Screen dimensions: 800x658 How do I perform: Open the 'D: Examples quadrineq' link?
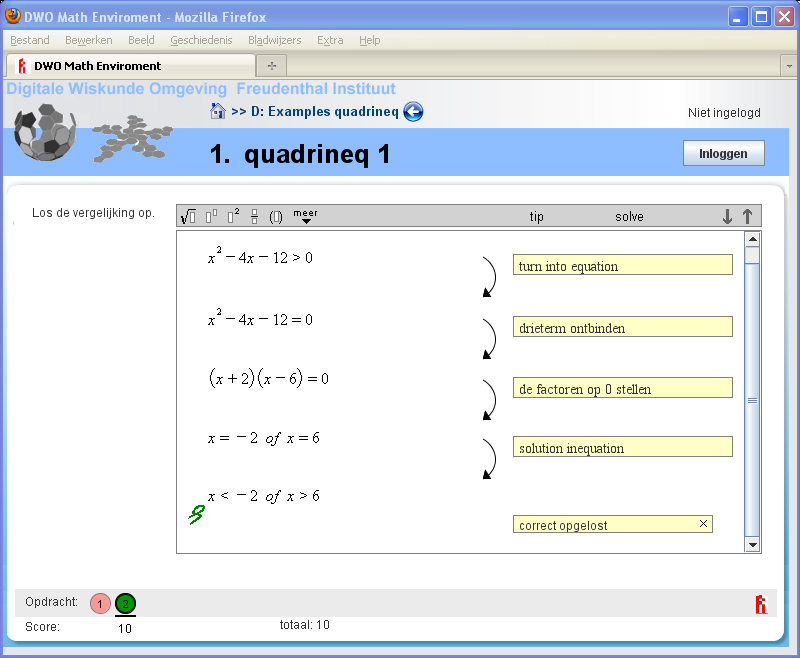(324, 111)
